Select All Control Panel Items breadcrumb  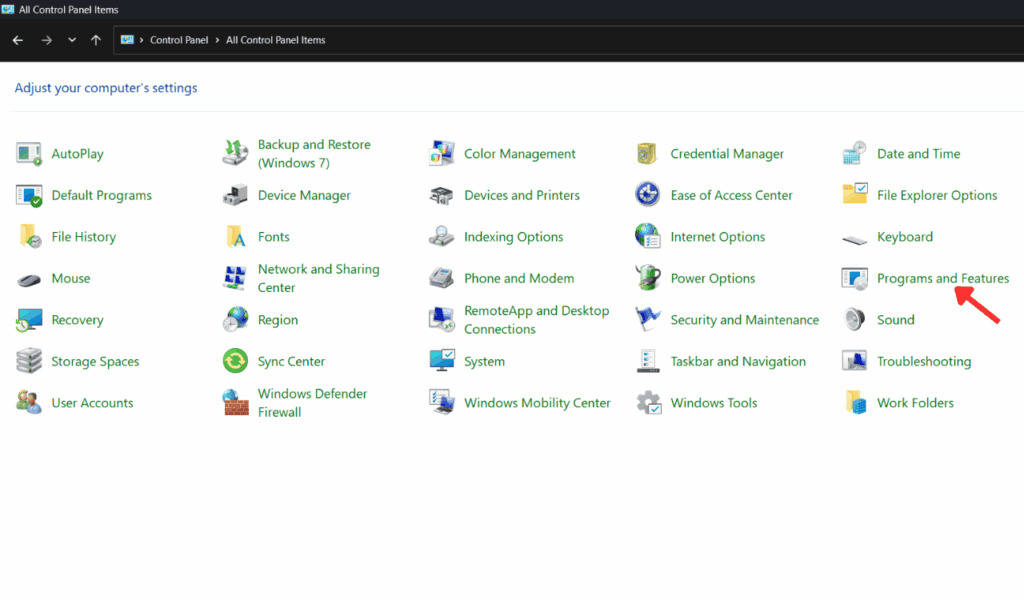pos(275,40)
